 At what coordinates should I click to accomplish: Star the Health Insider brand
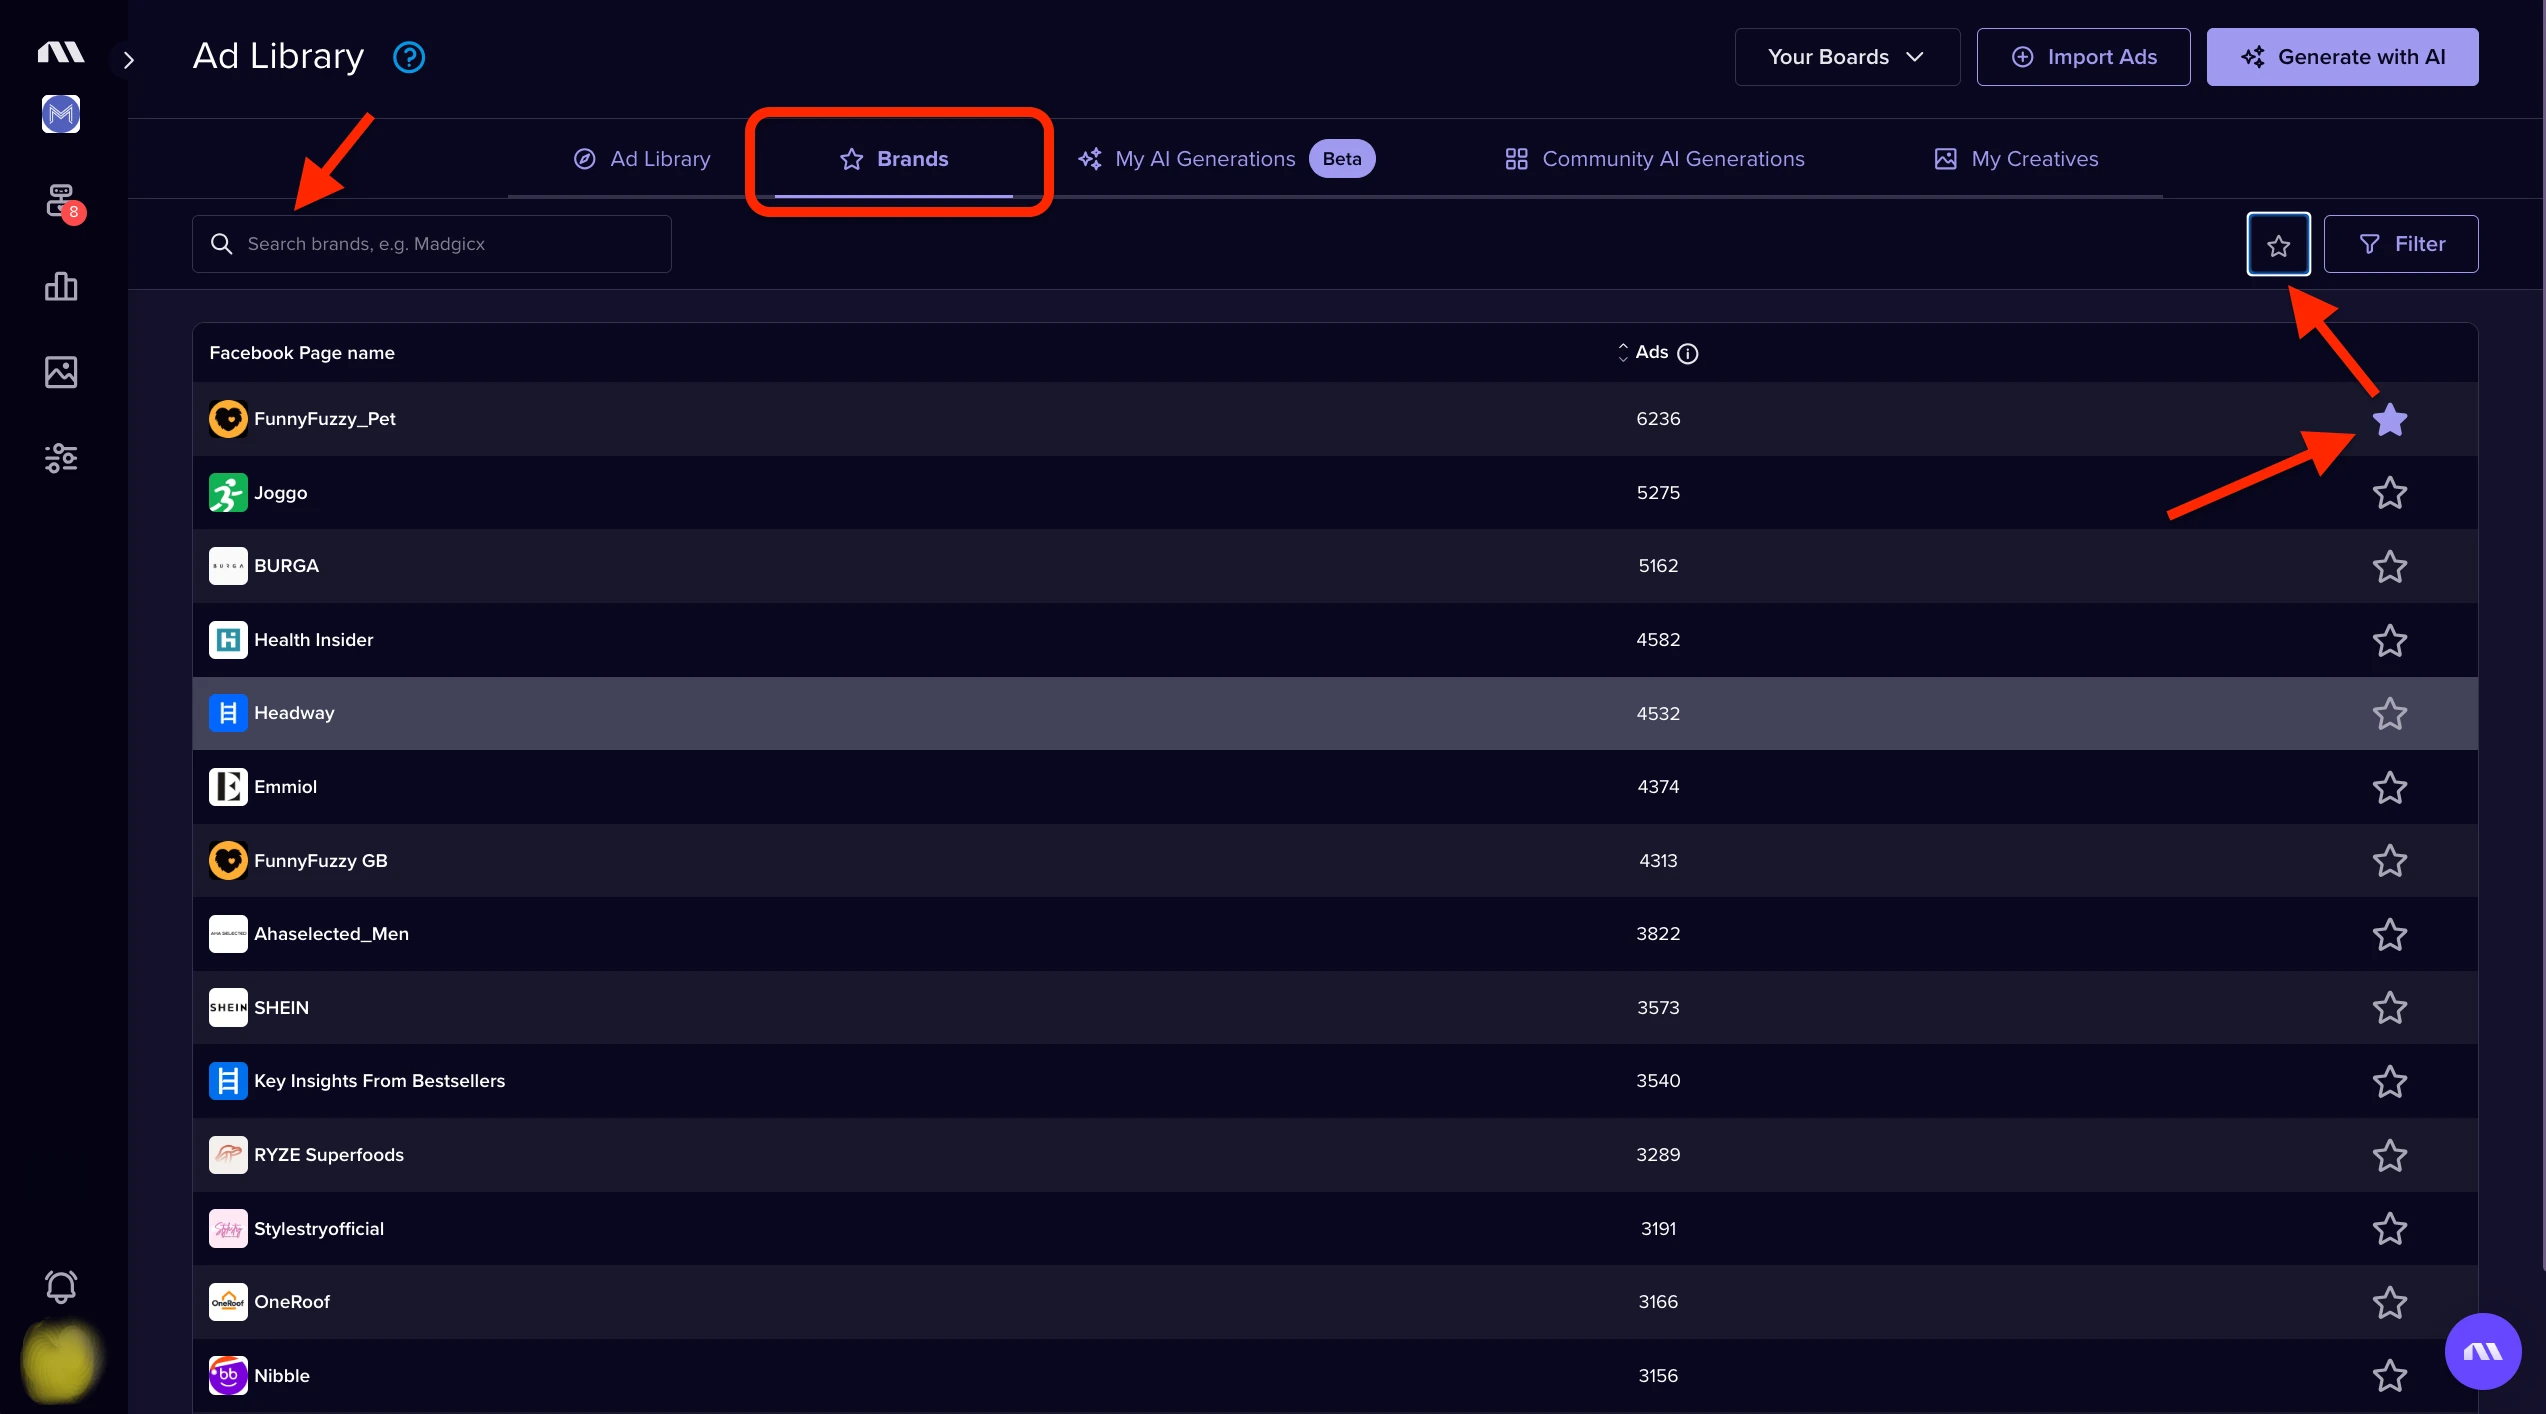pos(2389,640)
